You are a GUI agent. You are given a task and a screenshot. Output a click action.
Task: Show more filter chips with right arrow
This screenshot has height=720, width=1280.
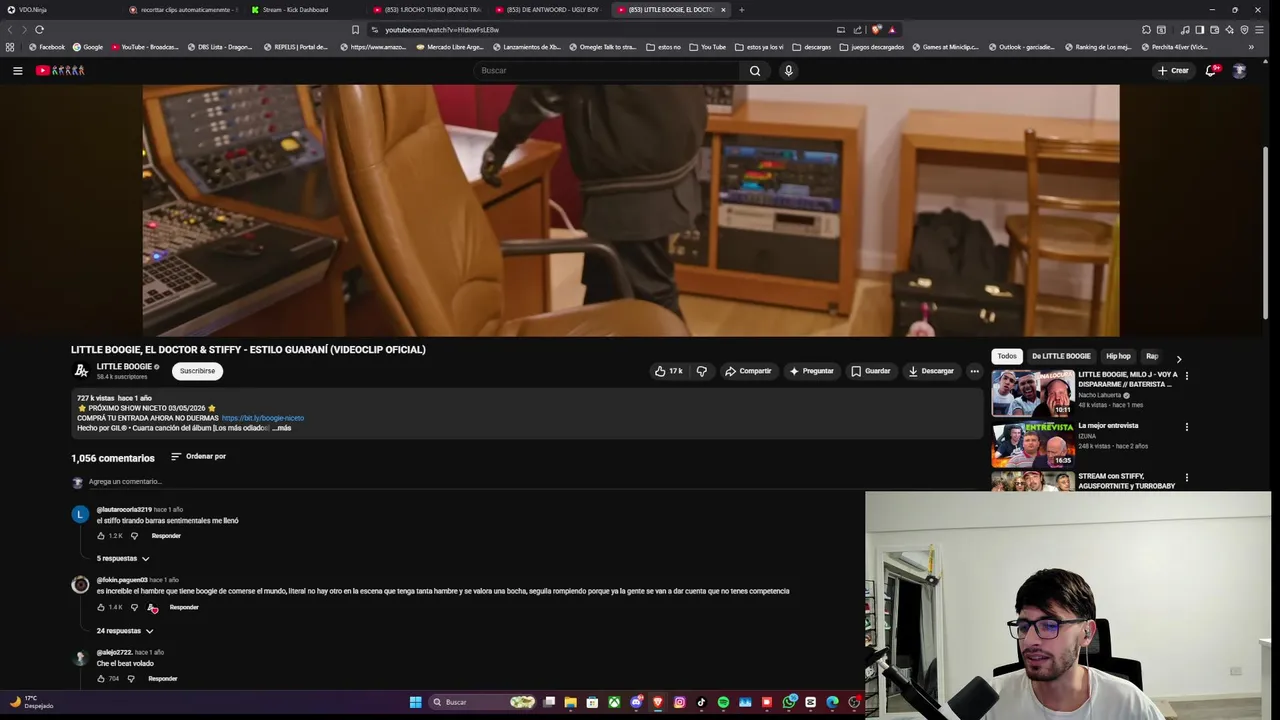click(1178, 358)
